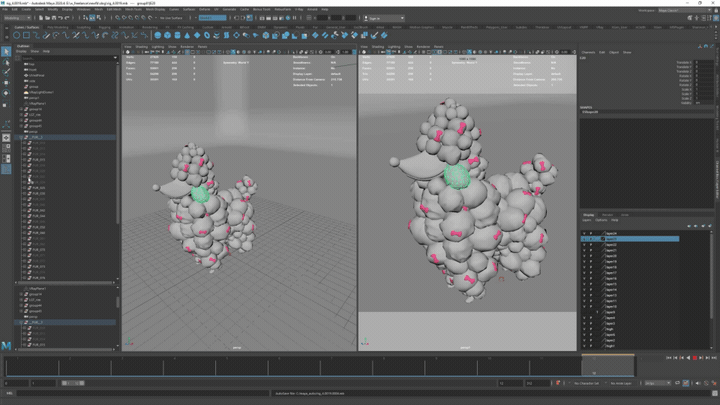Select VRayLightDome1 in the Outliner

[x=41, y=92]
